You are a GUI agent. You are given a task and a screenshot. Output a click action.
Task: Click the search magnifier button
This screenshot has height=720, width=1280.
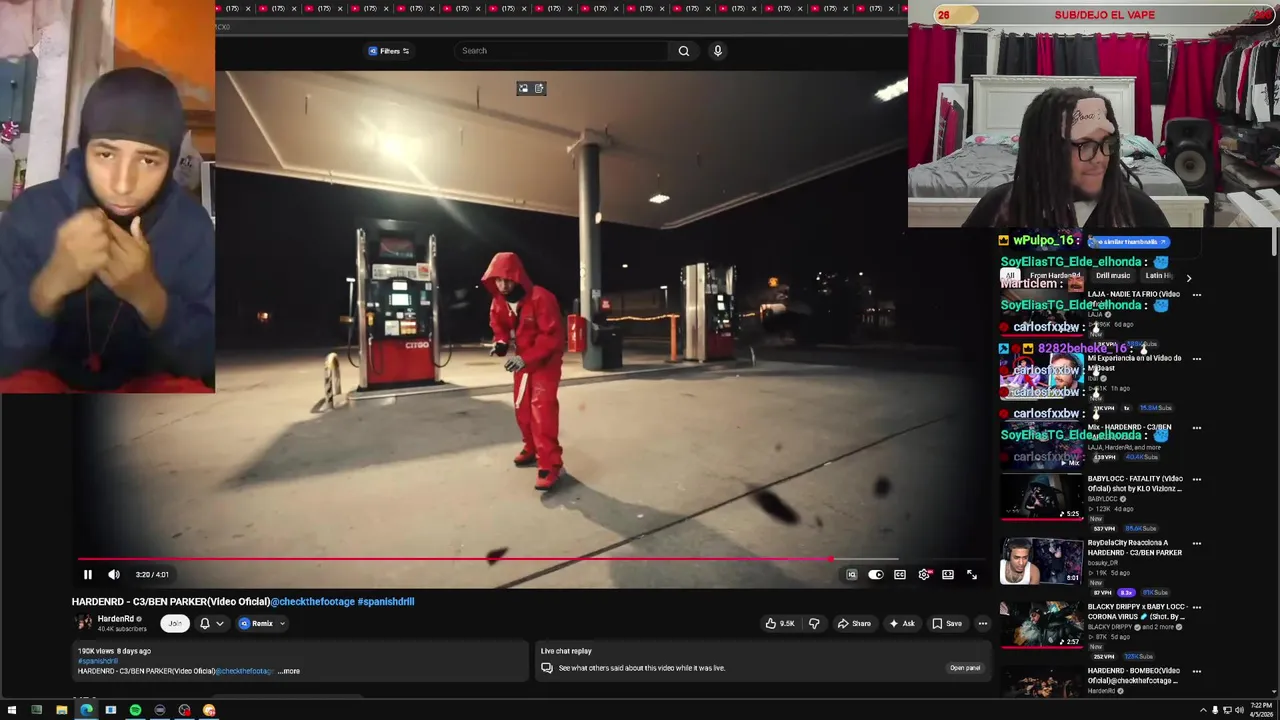pos(684,51)
